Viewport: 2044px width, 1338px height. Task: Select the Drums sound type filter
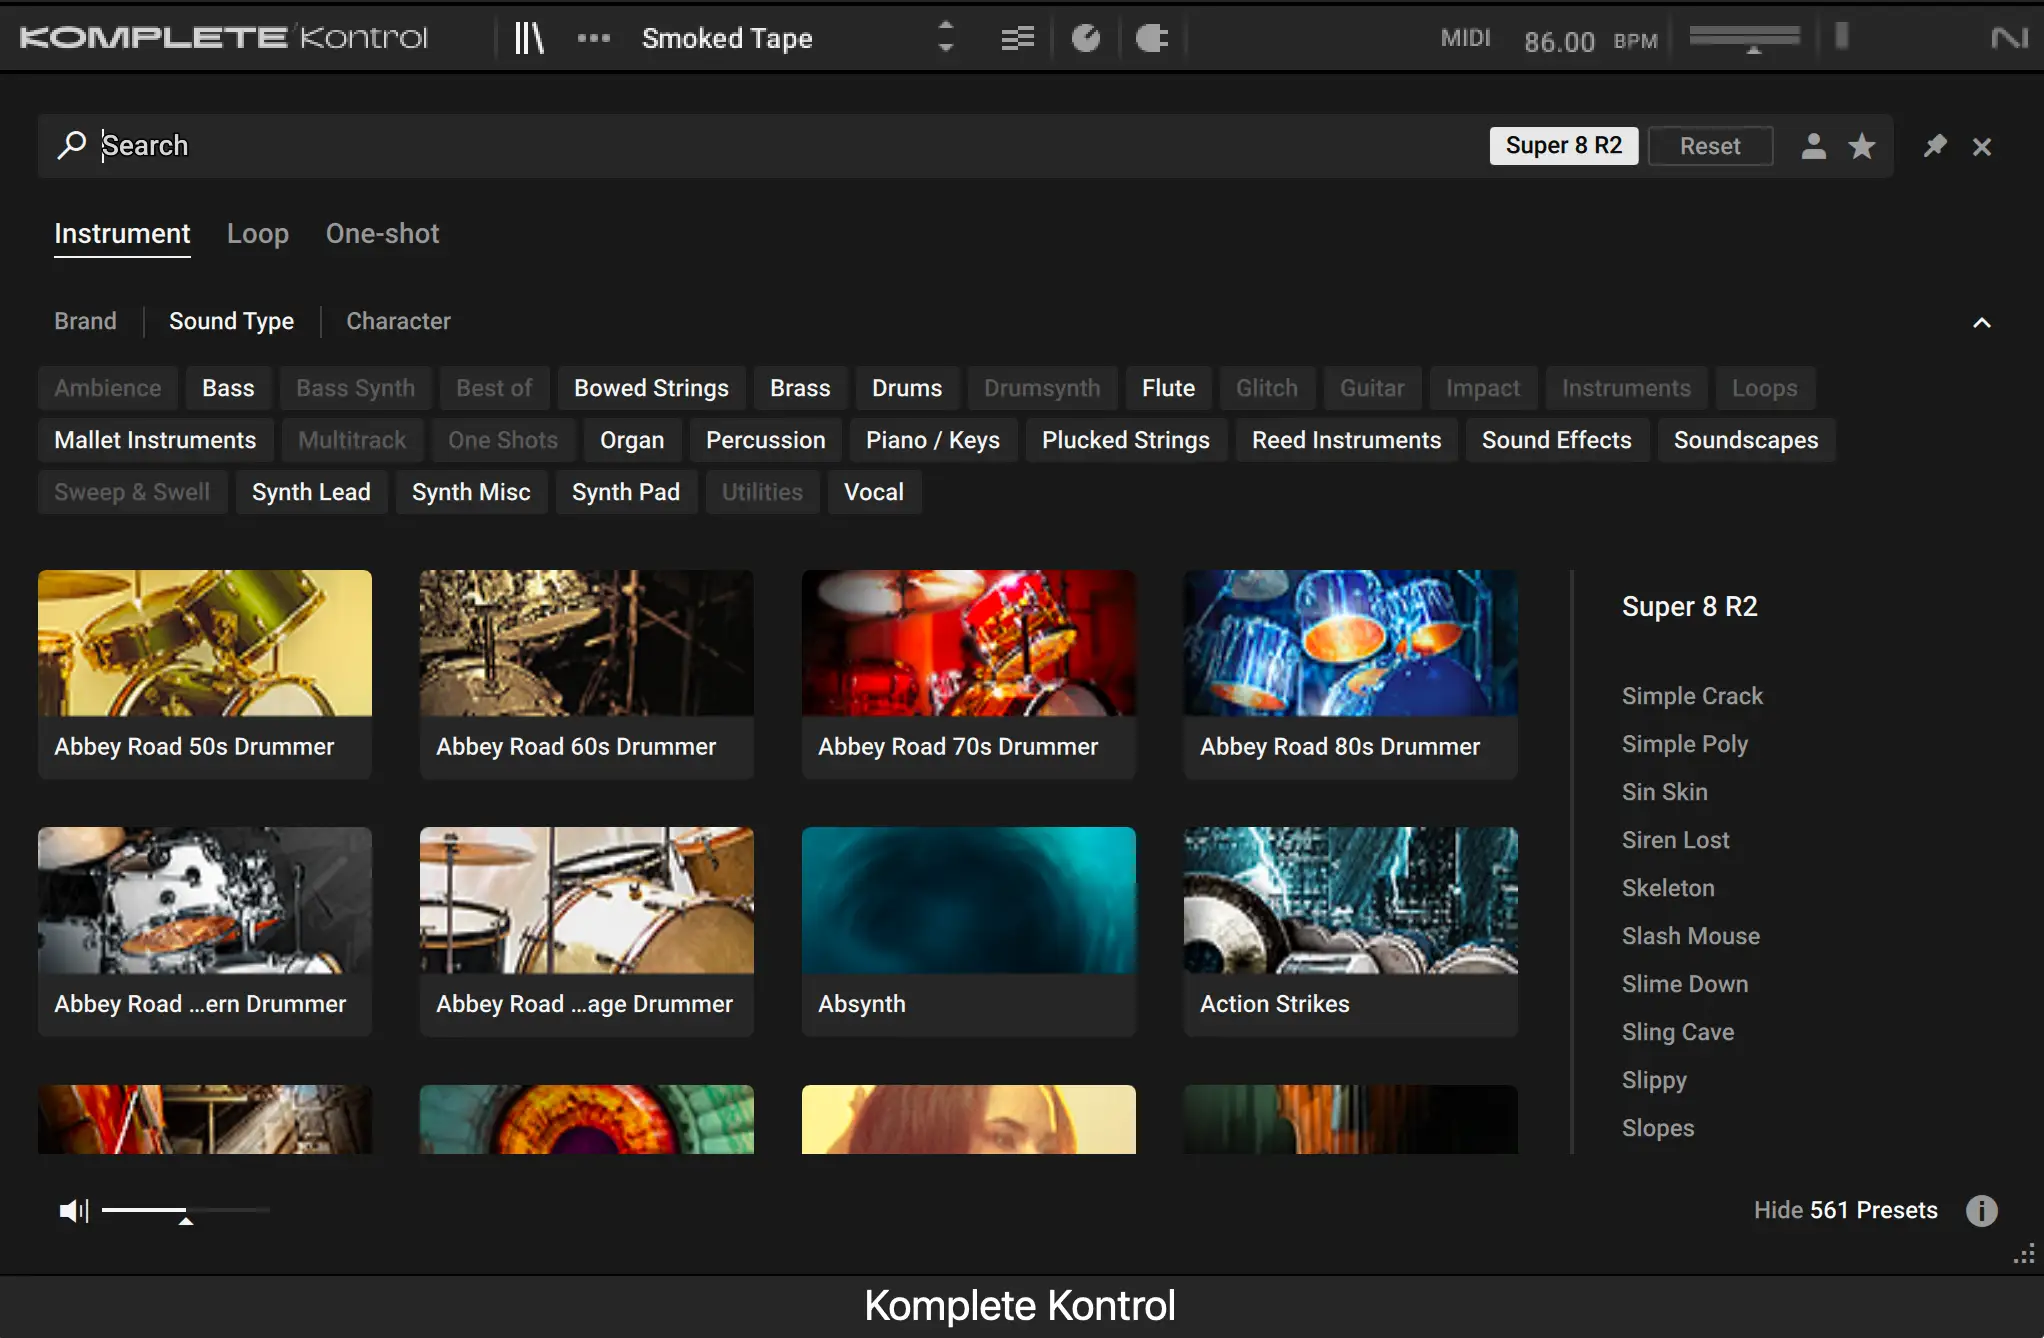tap(906, 387)
